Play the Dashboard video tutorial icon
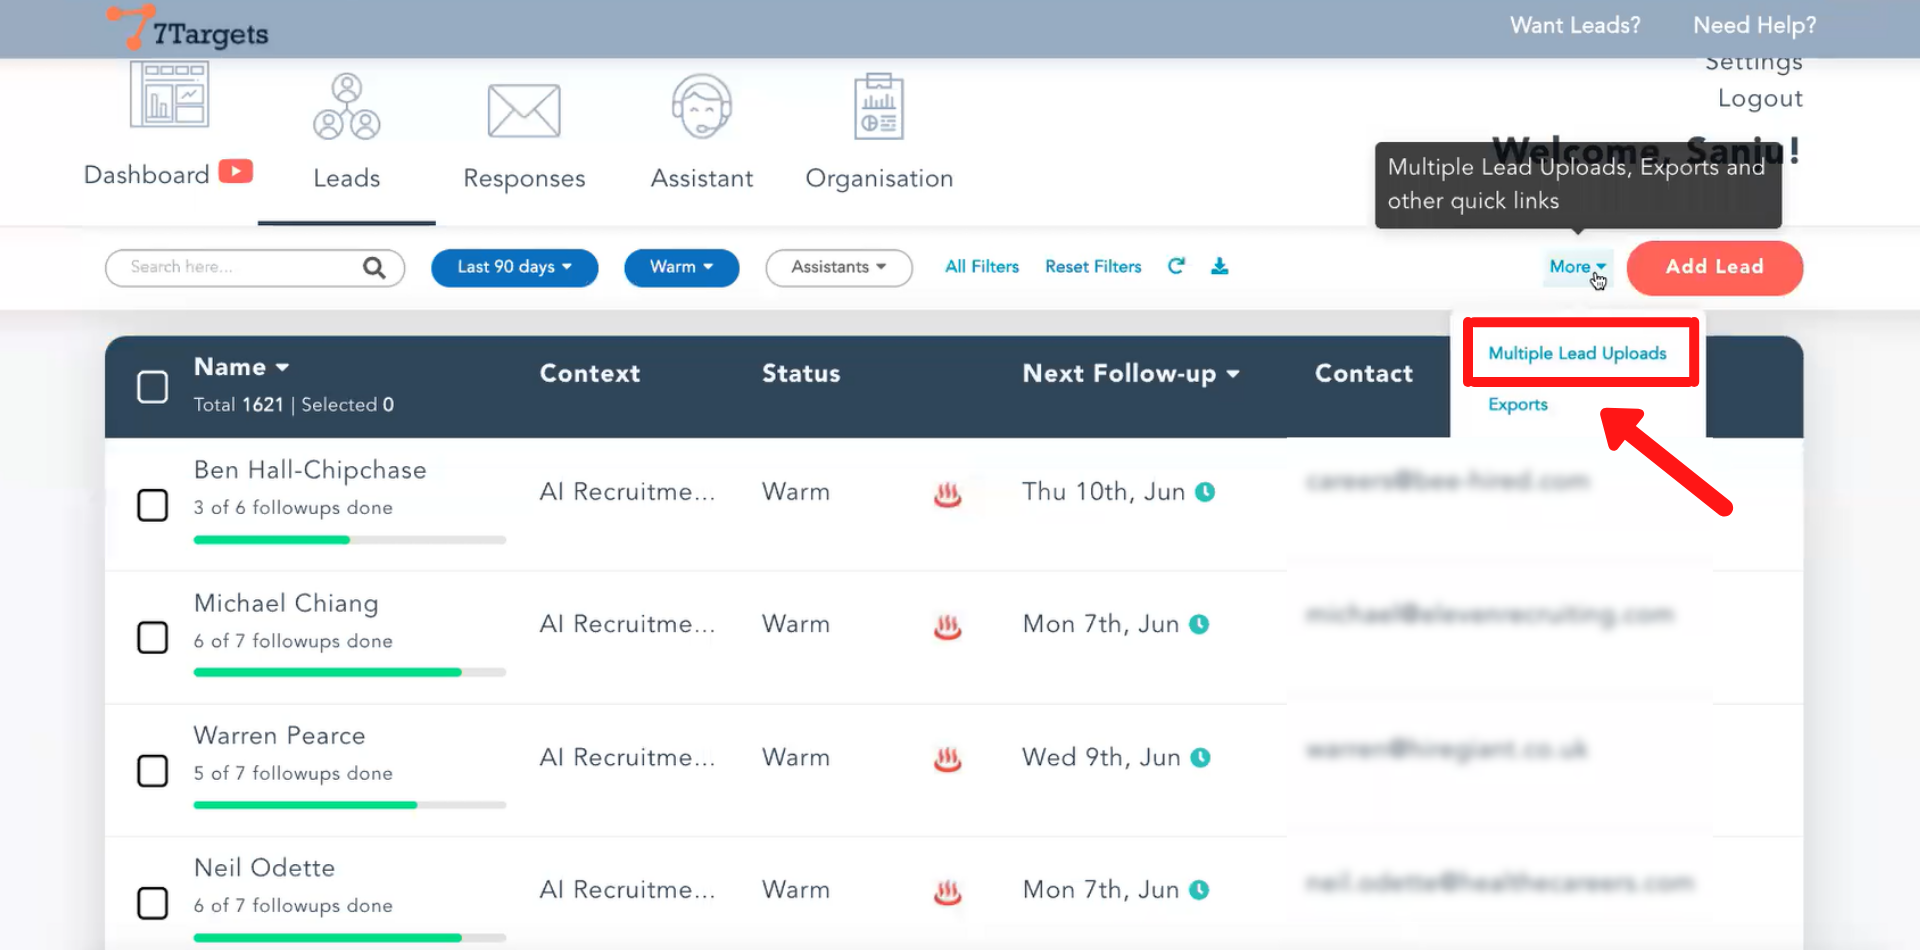Viewport: 1920px width, 950px height. pyautogui.click(x=236, y=172)
